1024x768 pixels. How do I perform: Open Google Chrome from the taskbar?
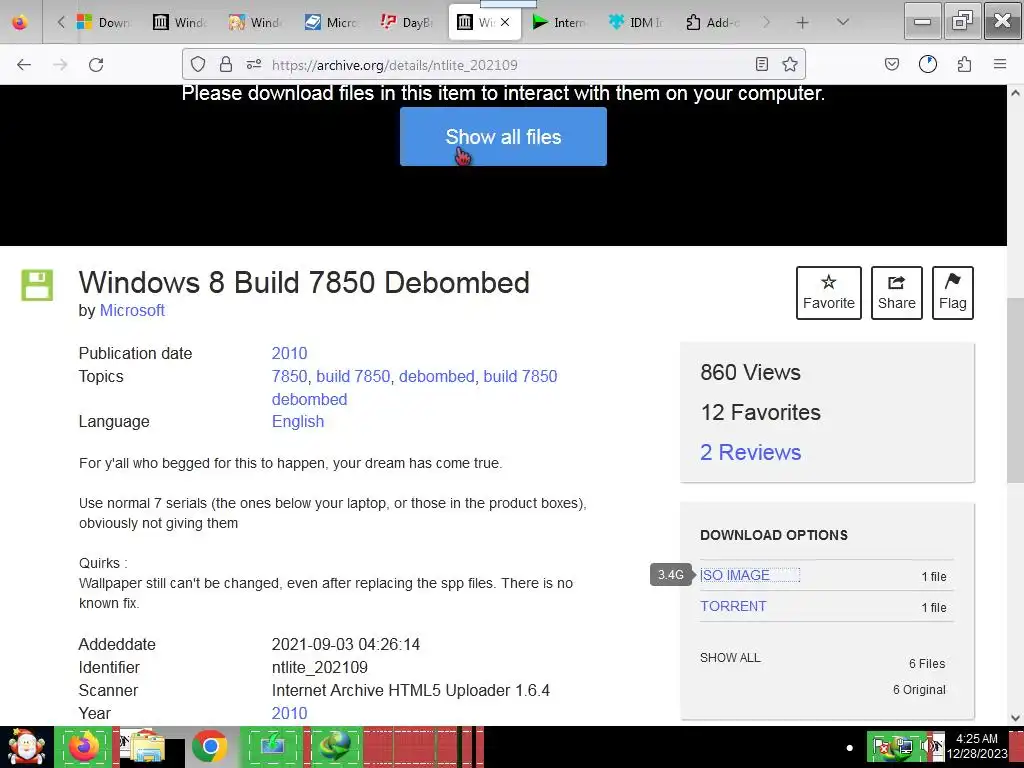(x=210, y=747)
